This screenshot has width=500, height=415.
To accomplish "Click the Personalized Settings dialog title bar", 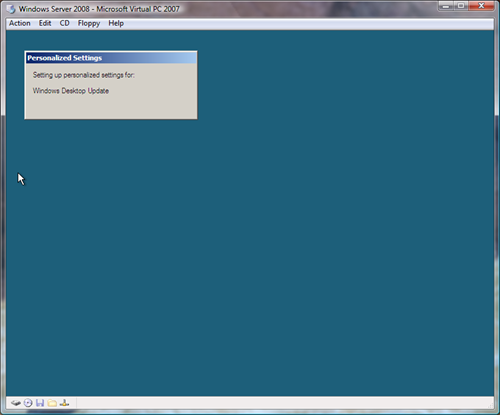I will [111, 58].
